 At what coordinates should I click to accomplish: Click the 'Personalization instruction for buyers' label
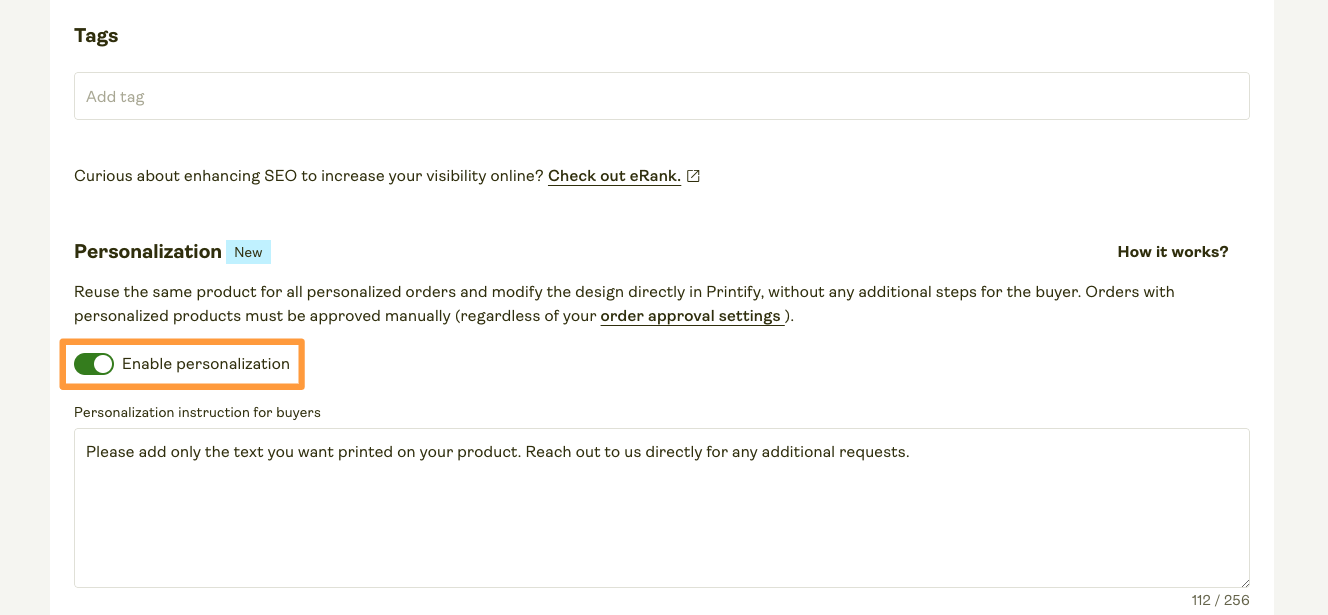point(196,412)
